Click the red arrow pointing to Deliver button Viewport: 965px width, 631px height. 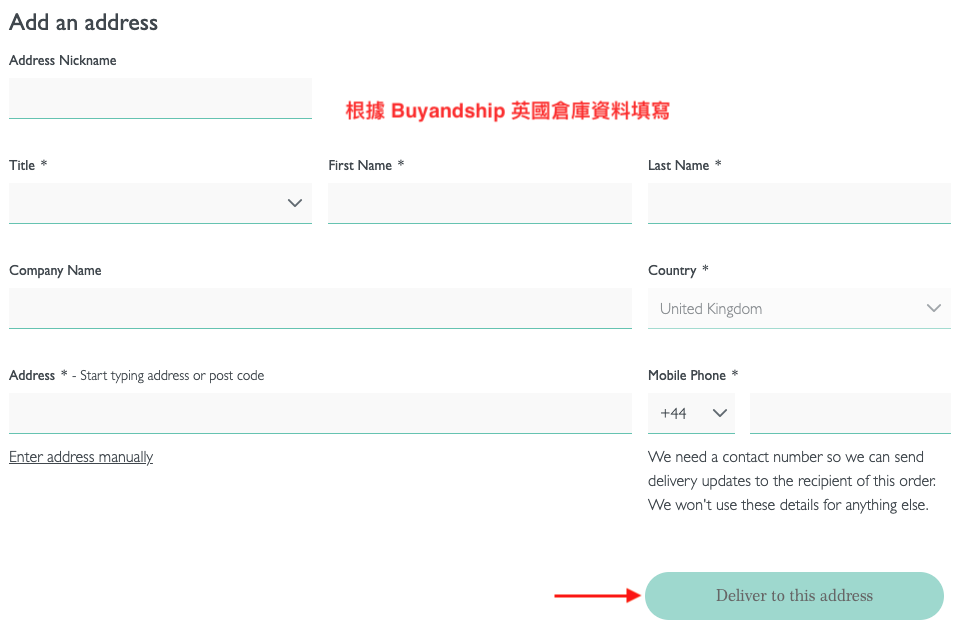(597, 596)
